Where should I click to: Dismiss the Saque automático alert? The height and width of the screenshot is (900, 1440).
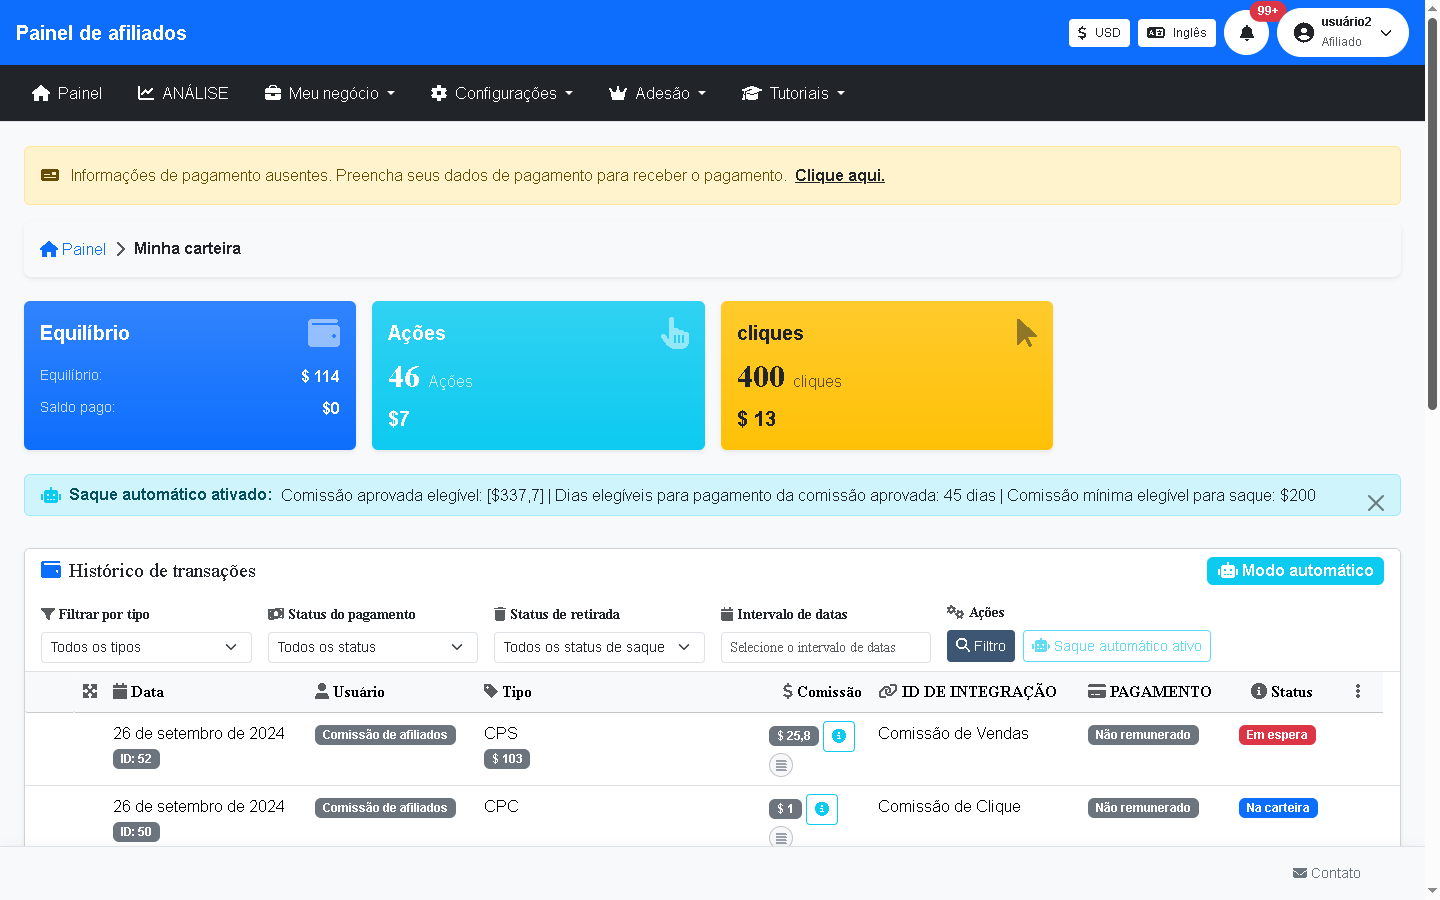click(x=1375, y=503)
